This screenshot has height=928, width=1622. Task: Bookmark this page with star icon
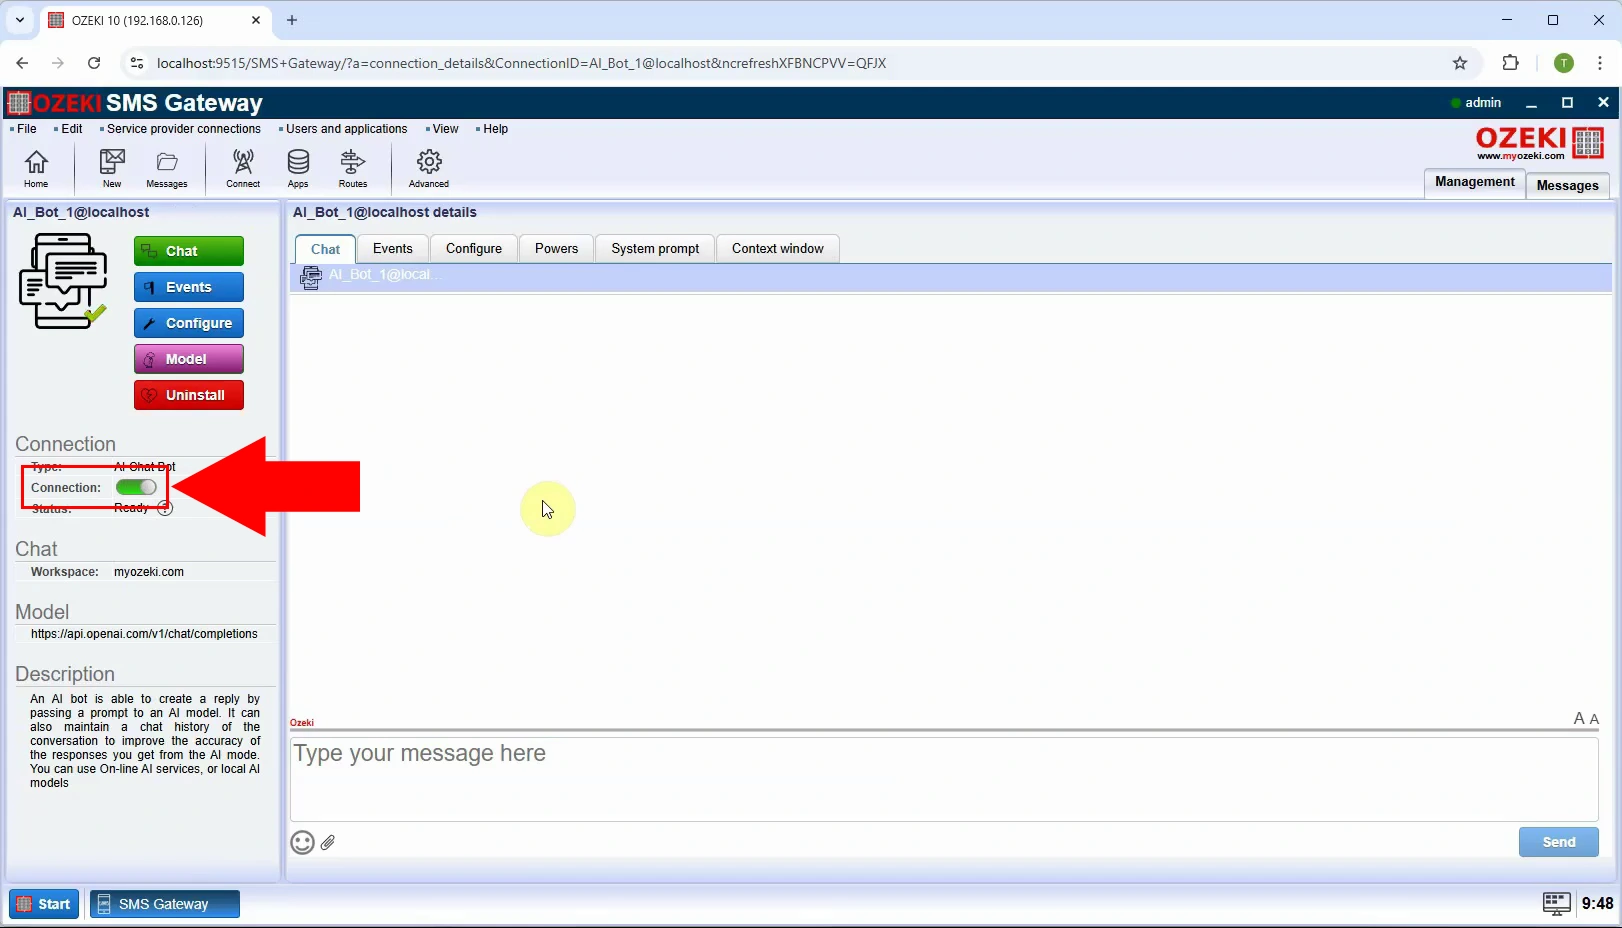1460,63
